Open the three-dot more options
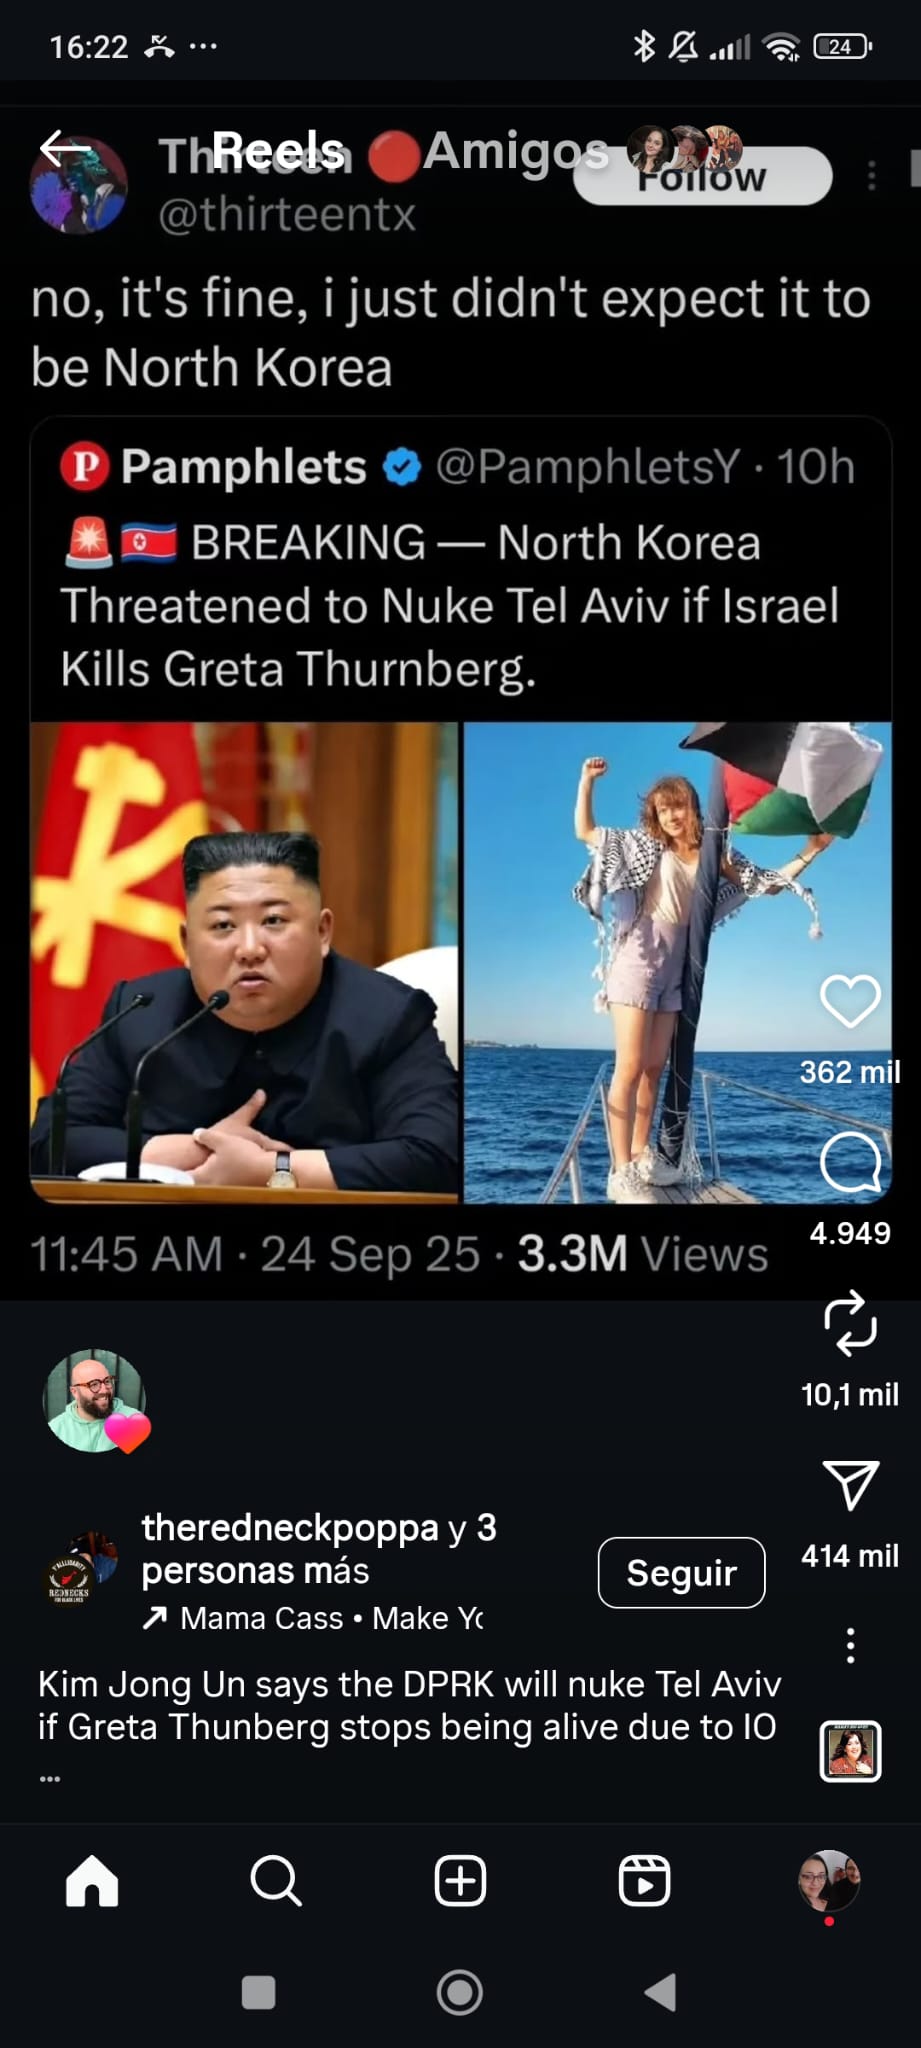The width and height of the screenshot is (921, 2048). pyautogui.click(x=850, y=1645)
